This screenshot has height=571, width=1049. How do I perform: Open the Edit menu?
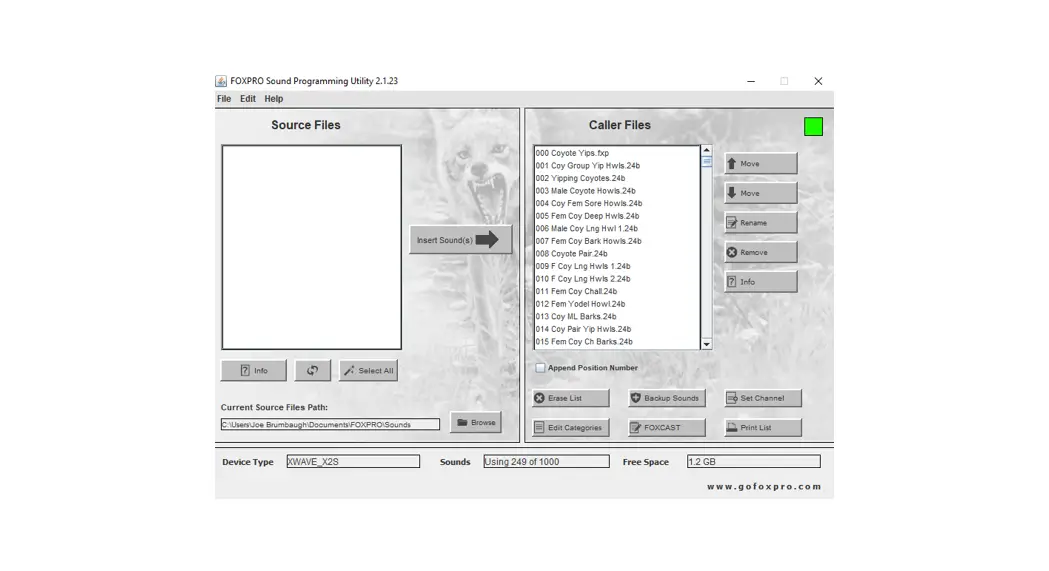coord(248,98)
